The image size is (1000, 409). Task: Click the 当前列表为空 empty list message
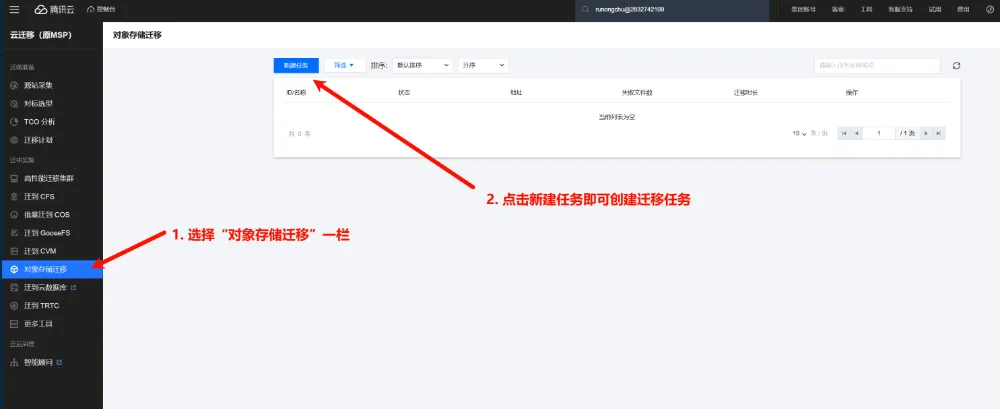point(617,117)
